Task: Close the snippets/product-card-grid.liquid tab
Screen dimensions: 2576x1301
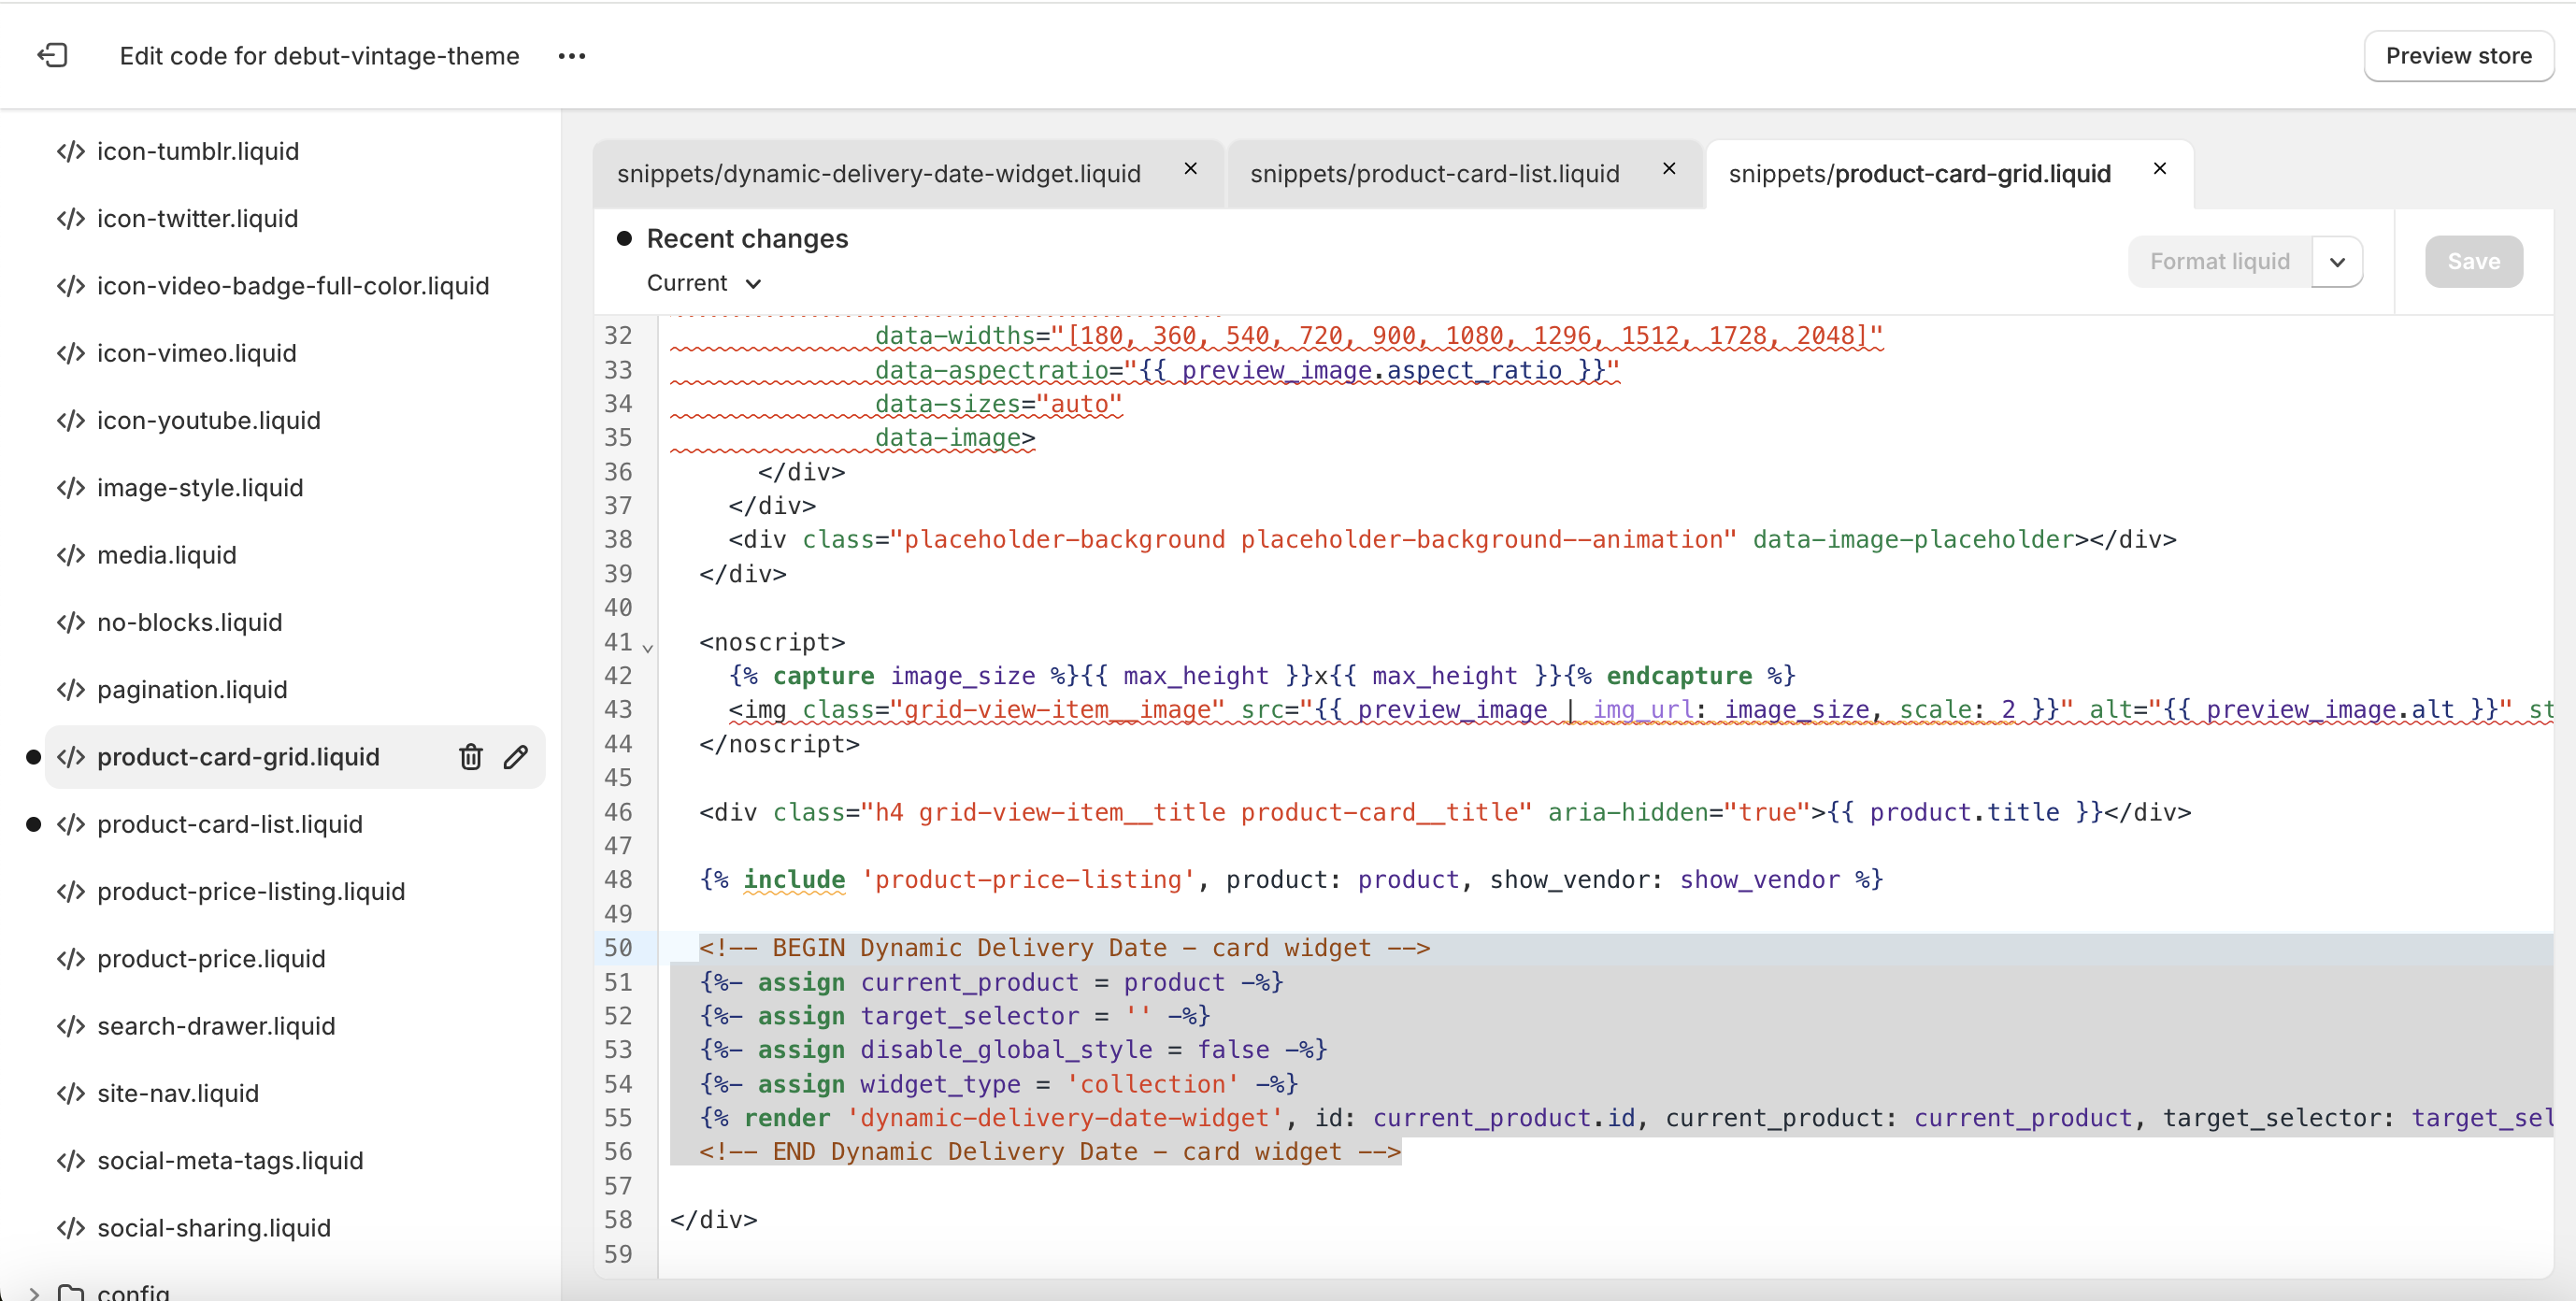Action: pyautogui.click(x=2156, y=171)
